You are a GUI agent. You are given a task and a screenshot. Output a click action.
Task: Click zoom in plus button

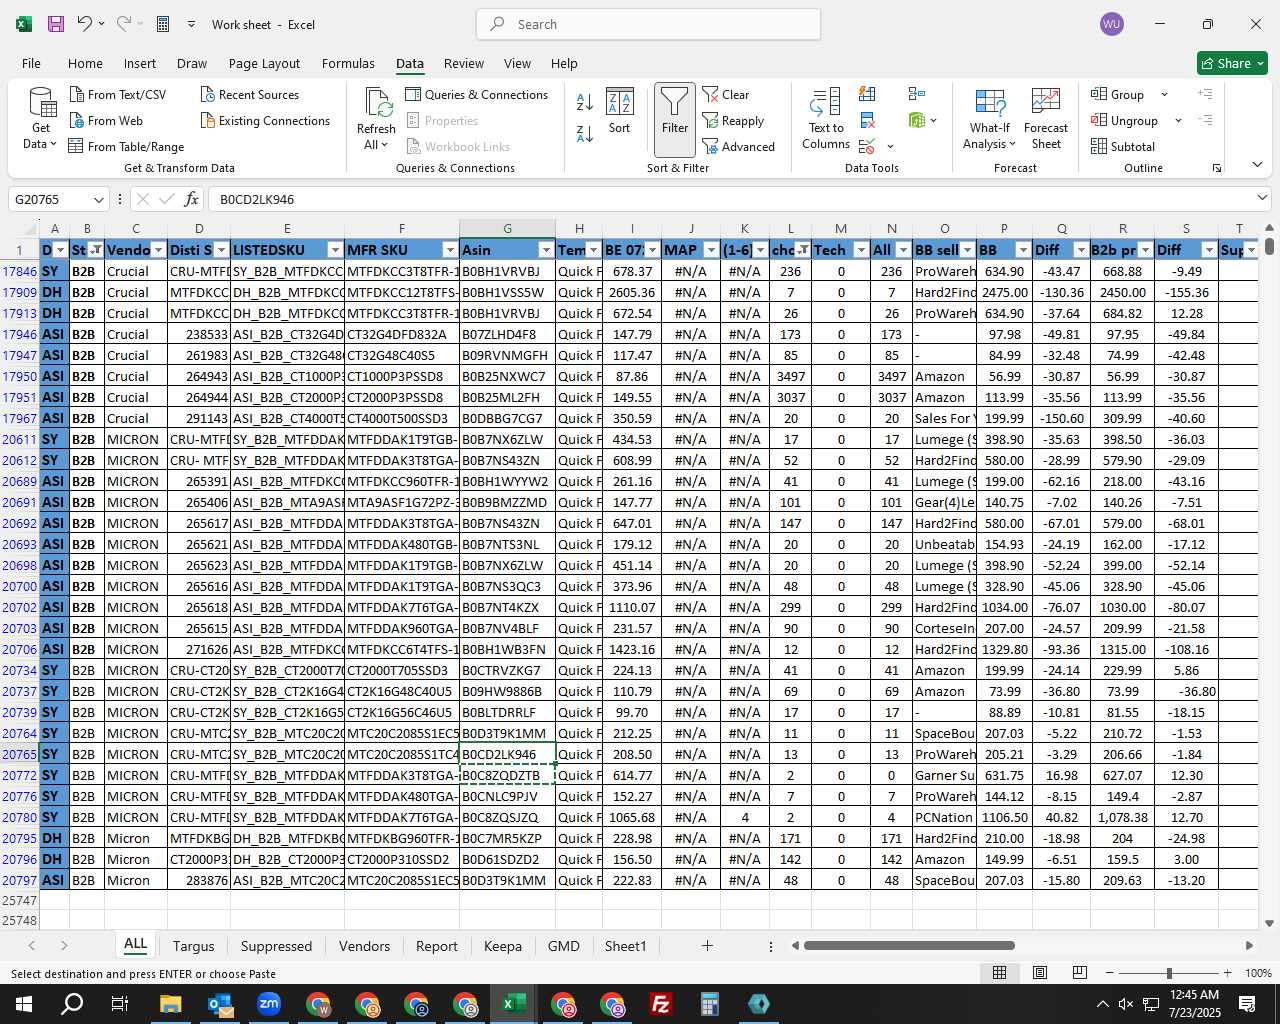1227,973
